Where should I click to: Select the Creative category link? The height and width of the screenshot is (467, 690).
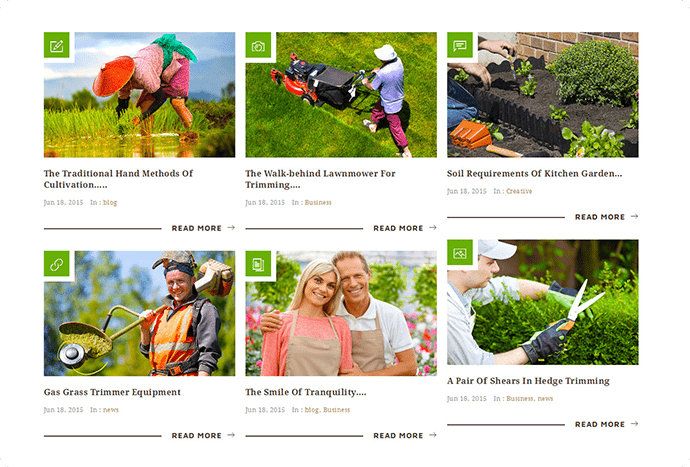(x=519, y=191)
